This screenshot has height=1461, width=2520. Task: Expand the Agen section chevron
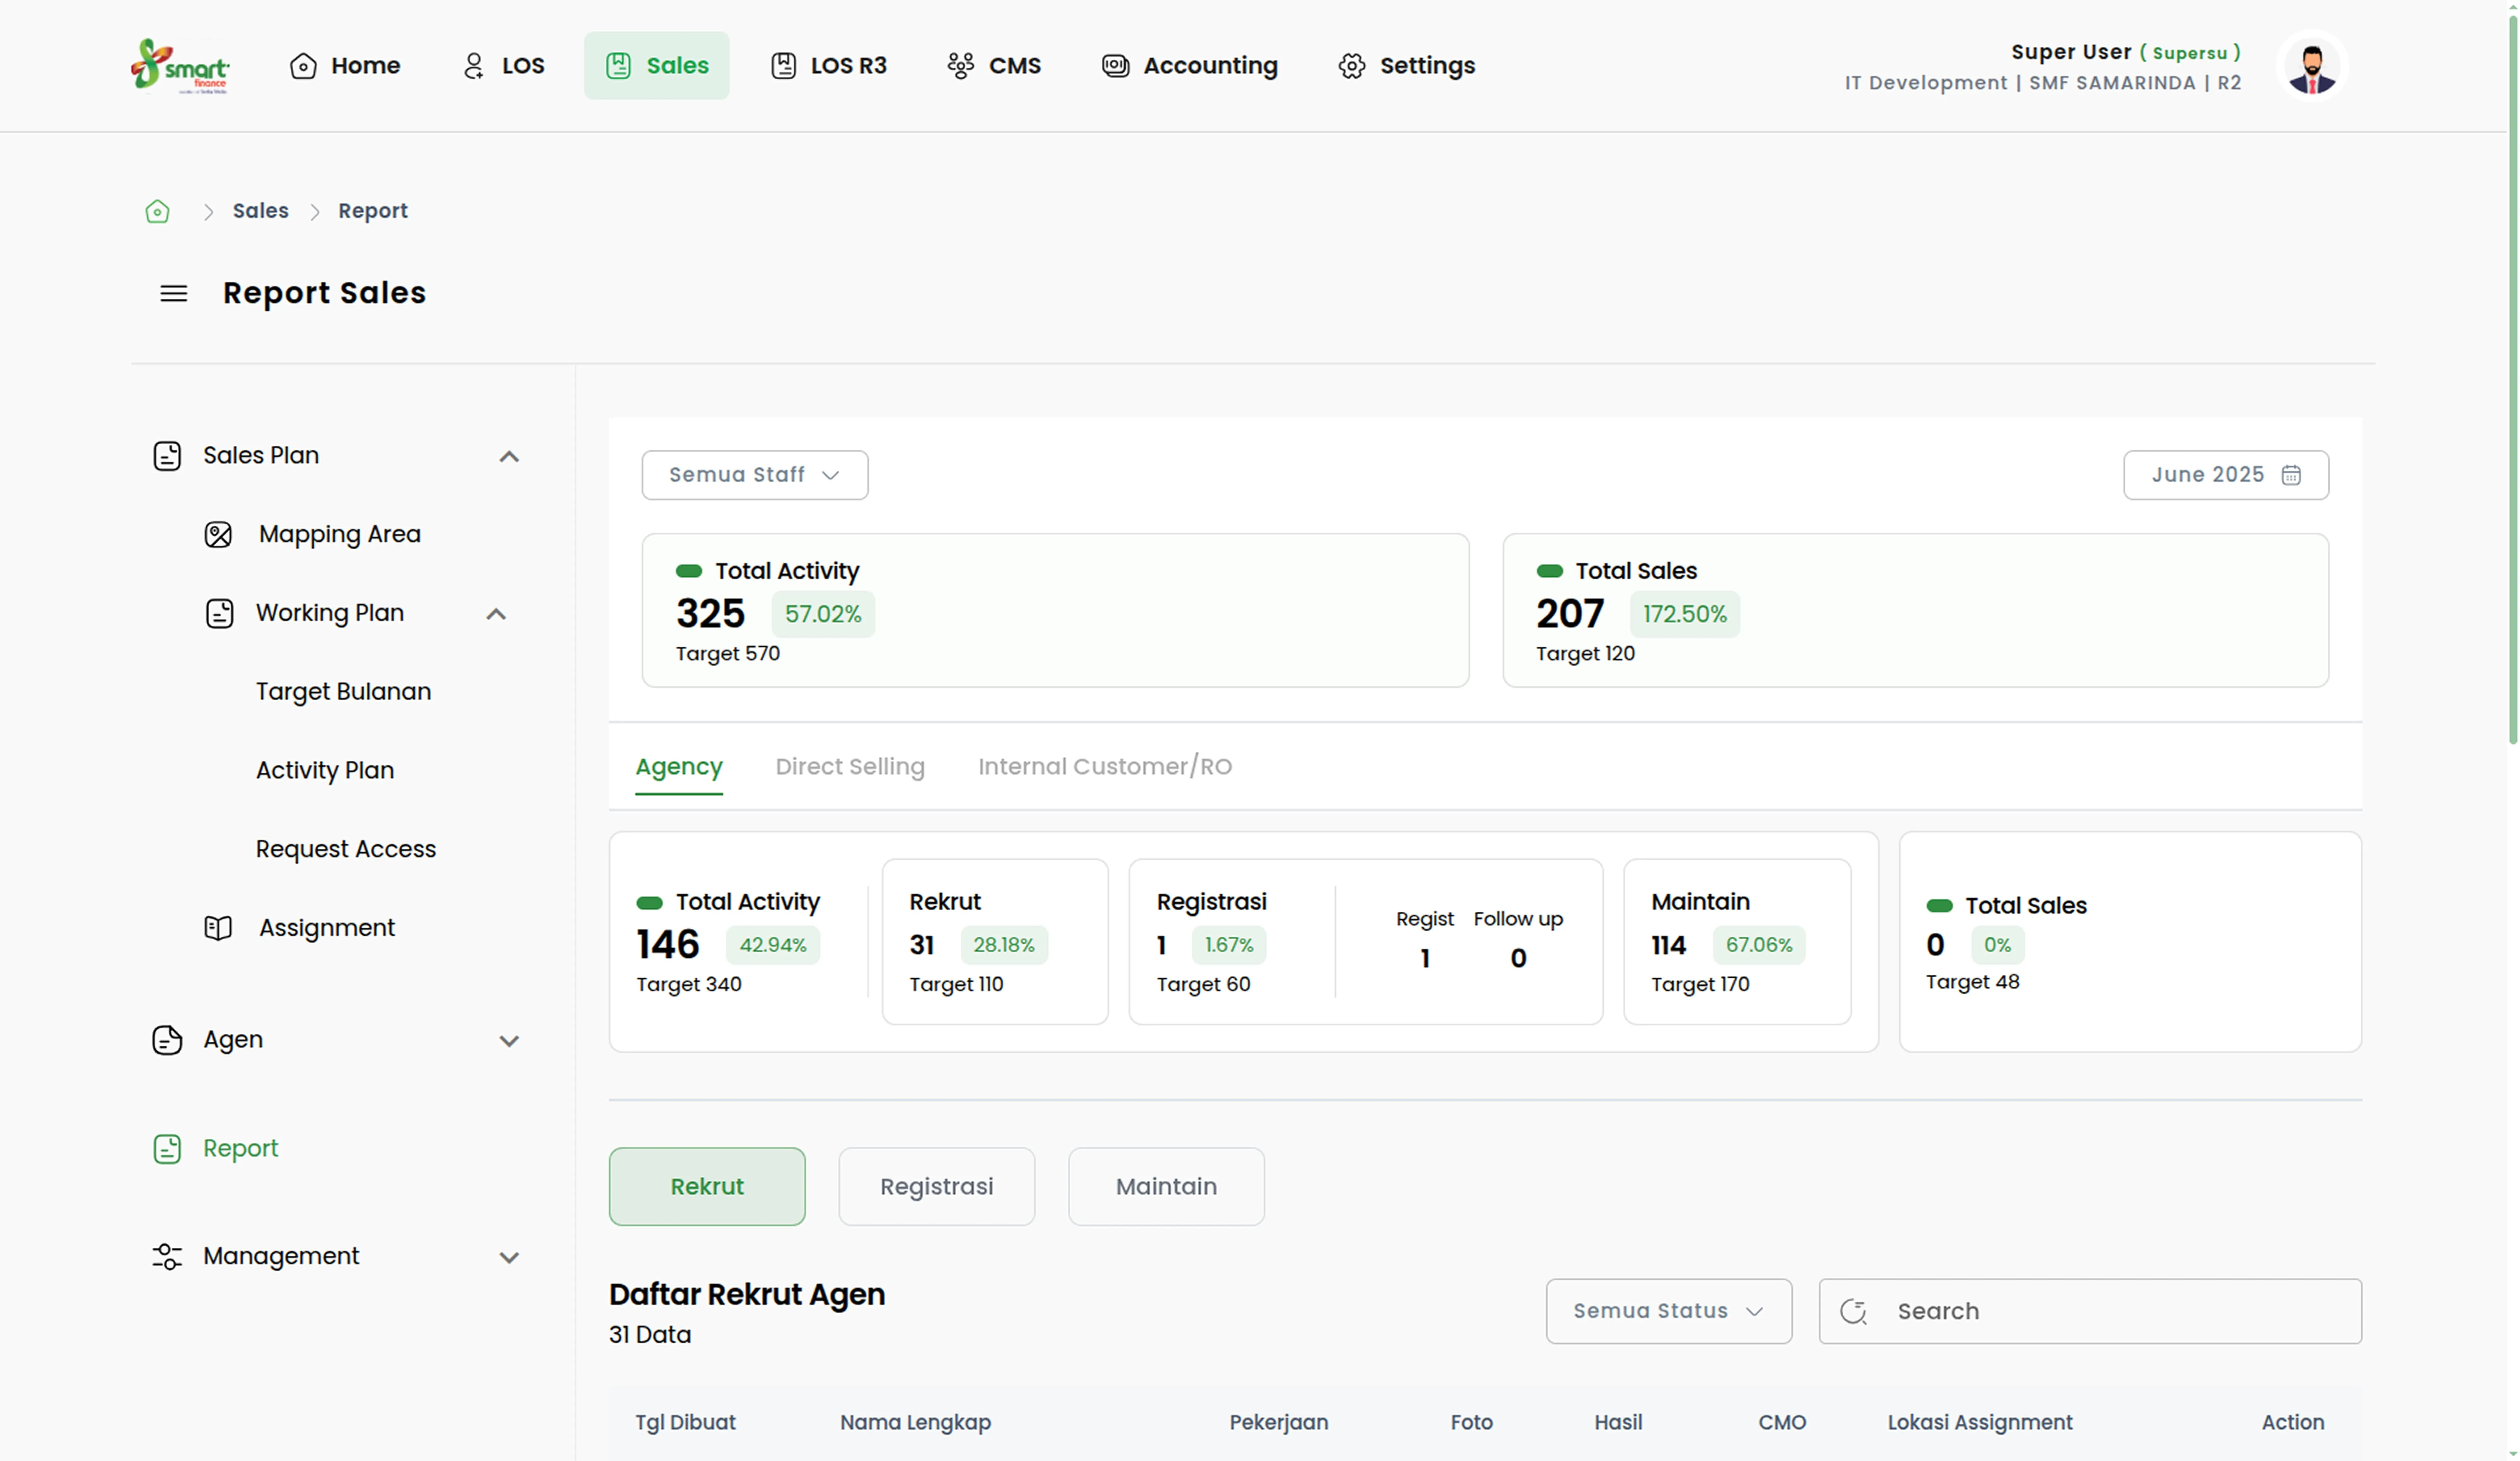(509, 1041)
